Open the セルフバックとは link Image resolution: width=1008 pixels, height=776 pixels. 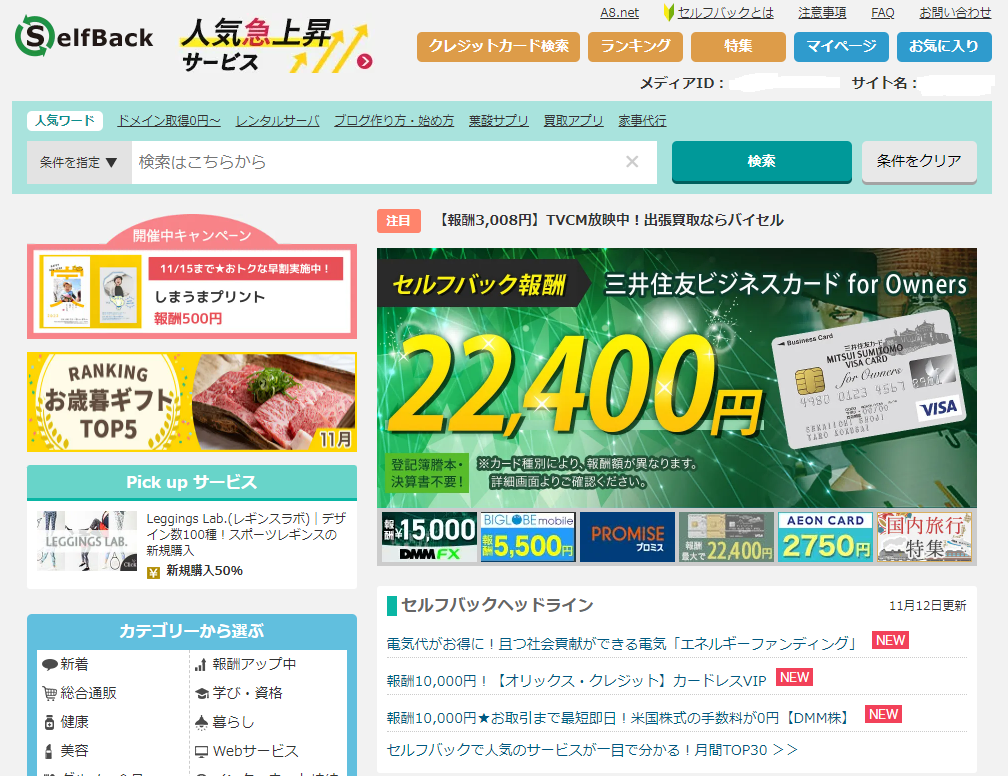coord(725,12)
